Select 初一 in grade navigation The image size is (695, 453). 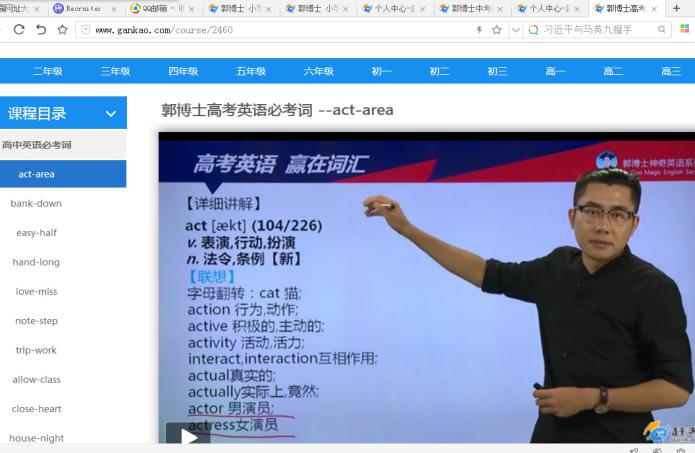(382, 71)
